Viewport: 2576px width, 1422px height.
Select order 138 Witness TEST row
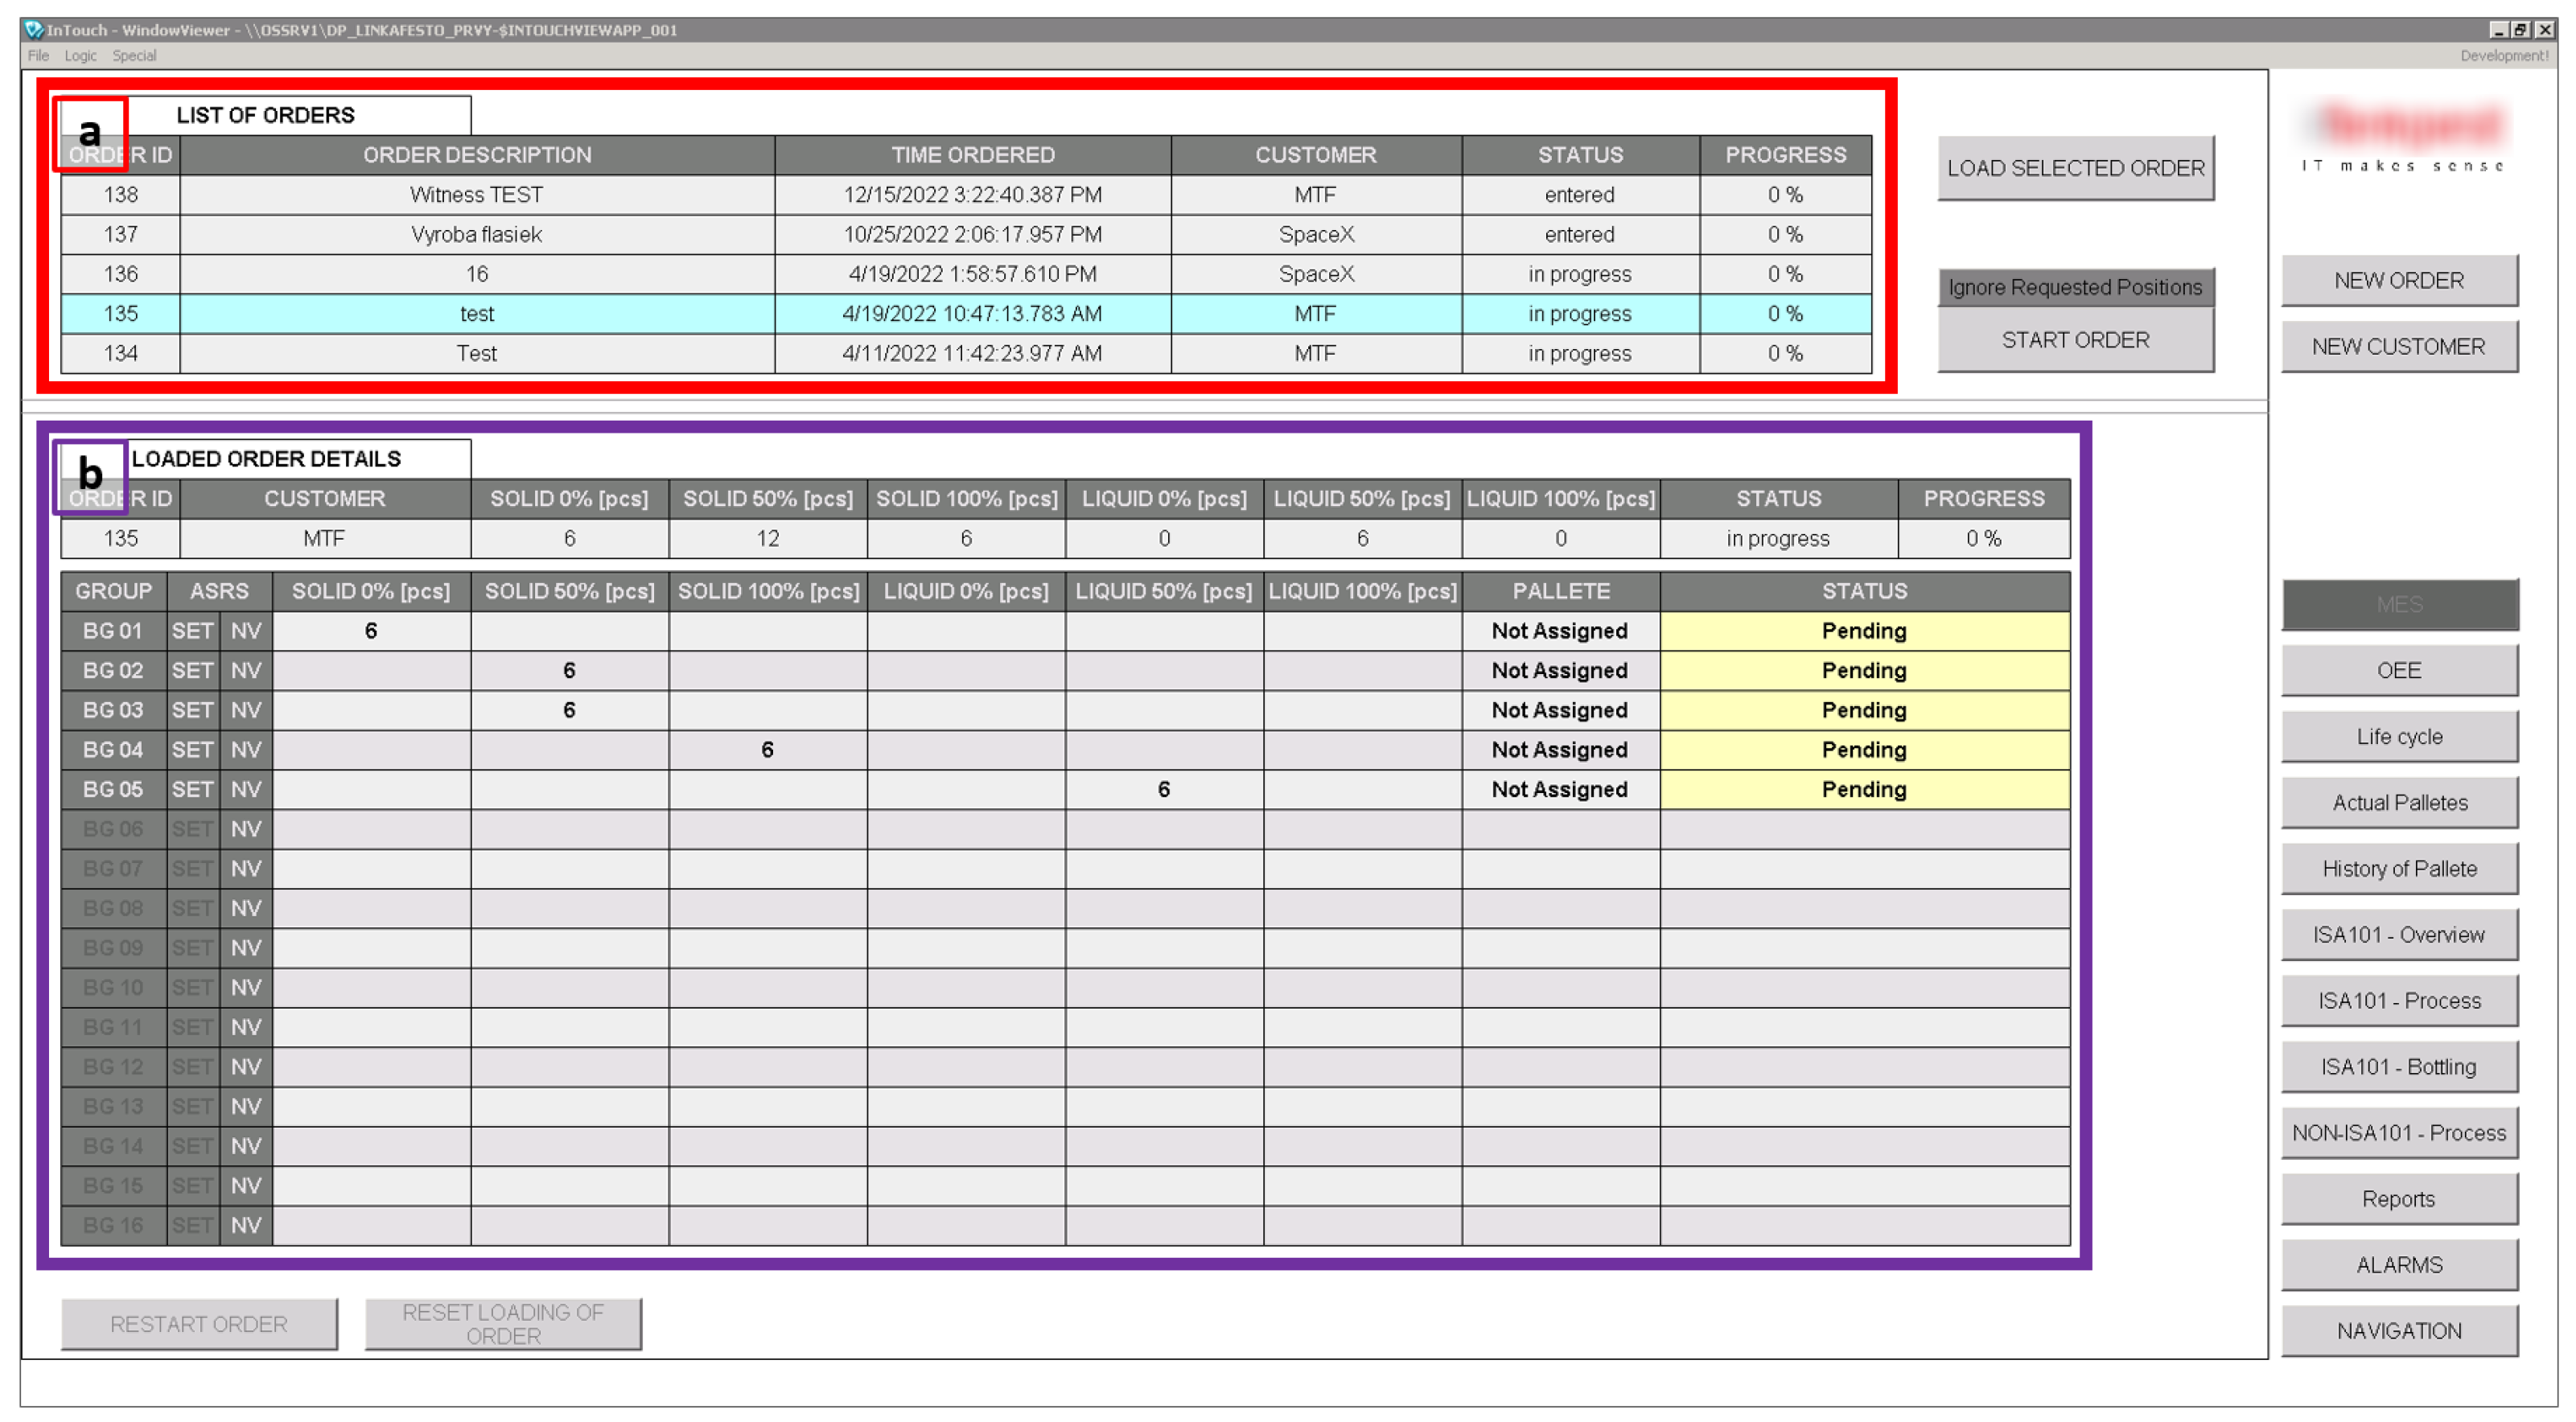(476, 195)
